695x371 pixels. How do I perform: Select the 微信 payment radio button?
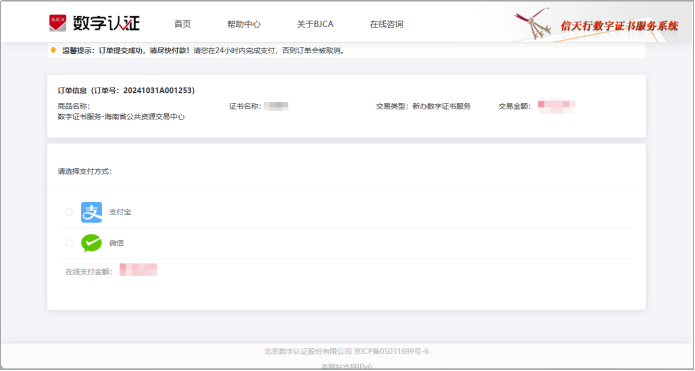tap(69, 243)
